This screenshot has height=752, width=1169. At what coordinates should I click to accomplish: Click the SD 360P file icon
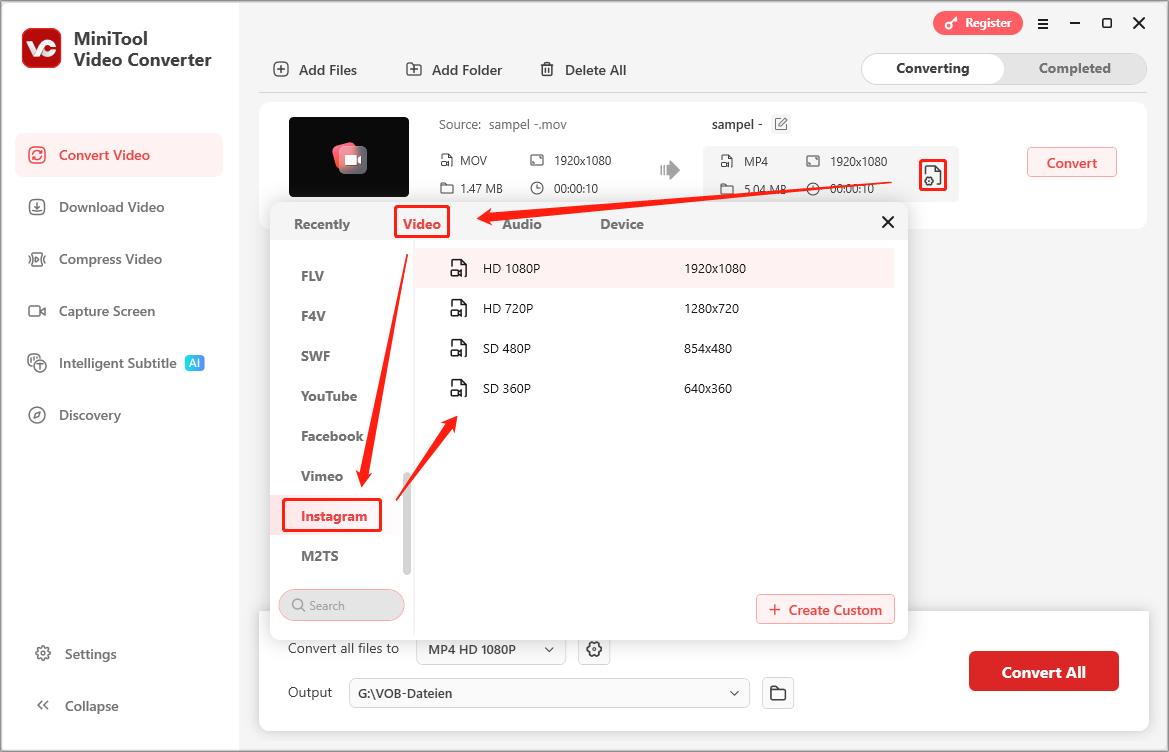point(459,388)
